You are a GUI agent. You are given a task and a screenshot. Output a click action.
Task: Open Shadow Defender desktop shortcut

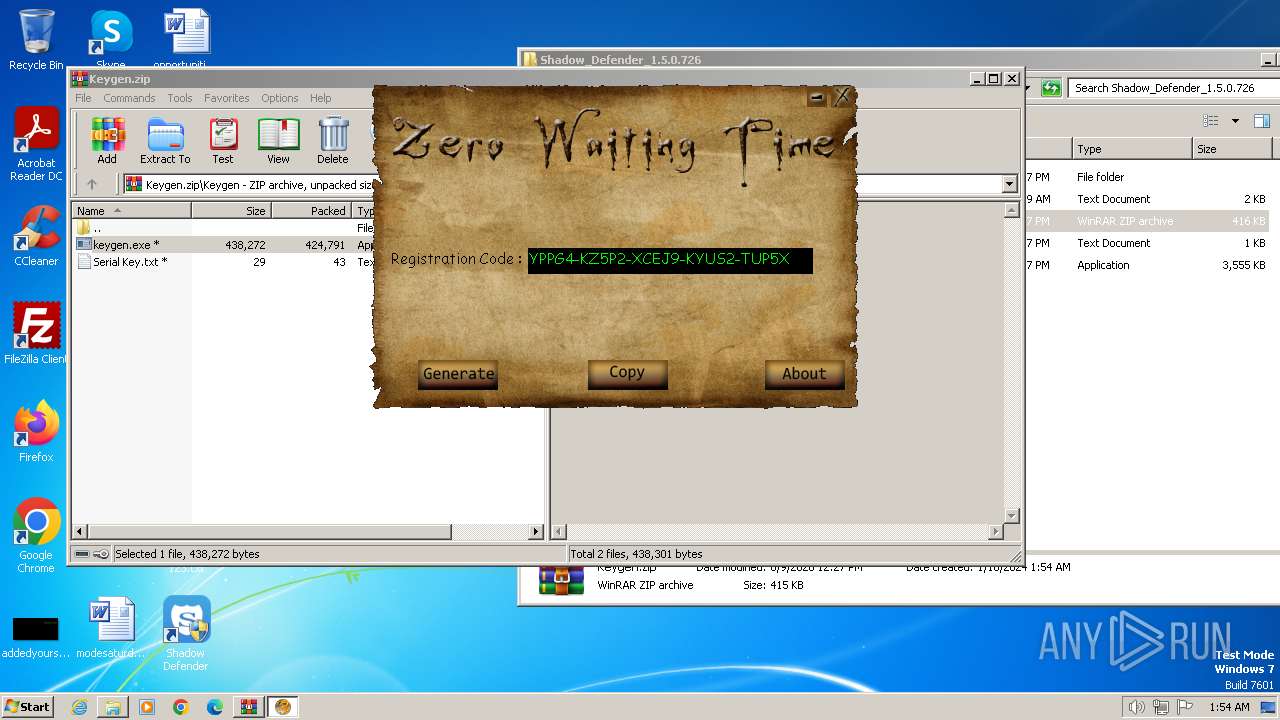(x=186, y=634)
